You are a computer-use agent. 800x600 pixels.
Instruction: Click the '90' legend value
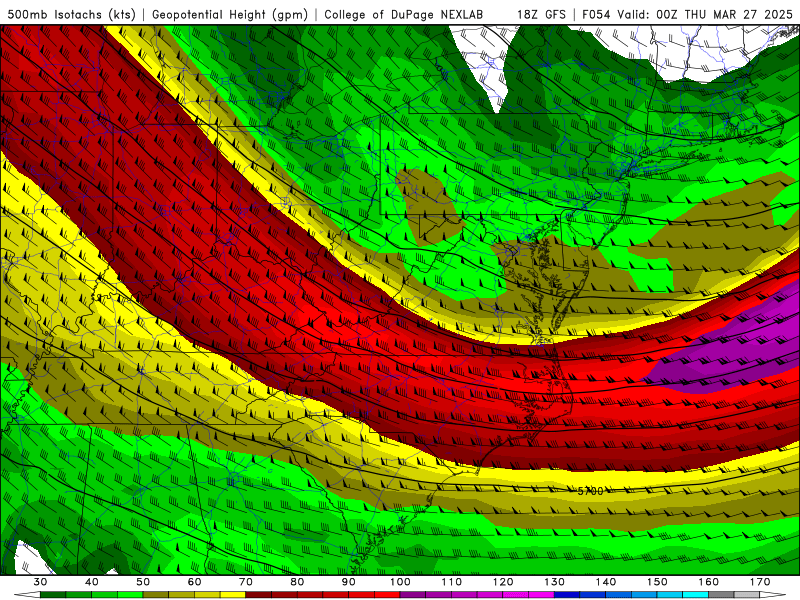click(348, 582)
